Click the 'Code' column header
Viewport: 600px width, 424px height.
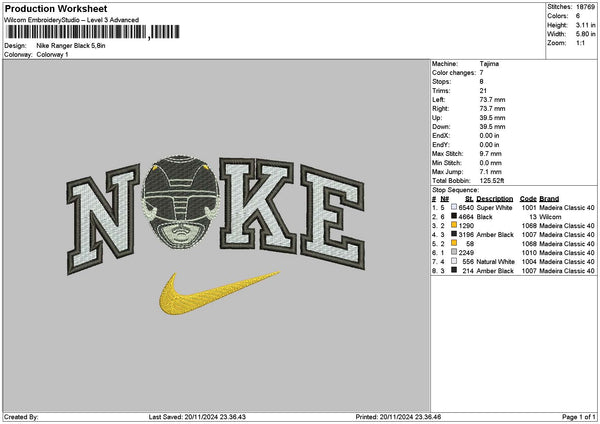coord(528,199)
